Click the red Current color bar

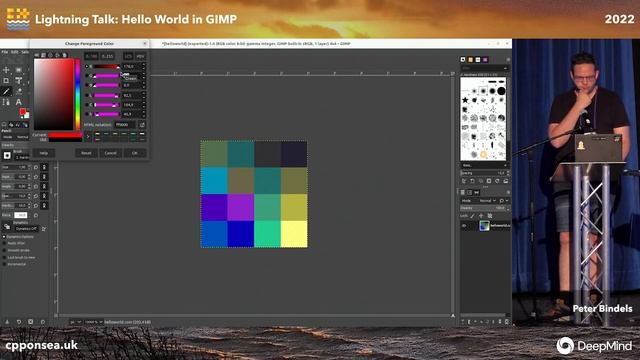pyautogui.click(x=65, y=135)
